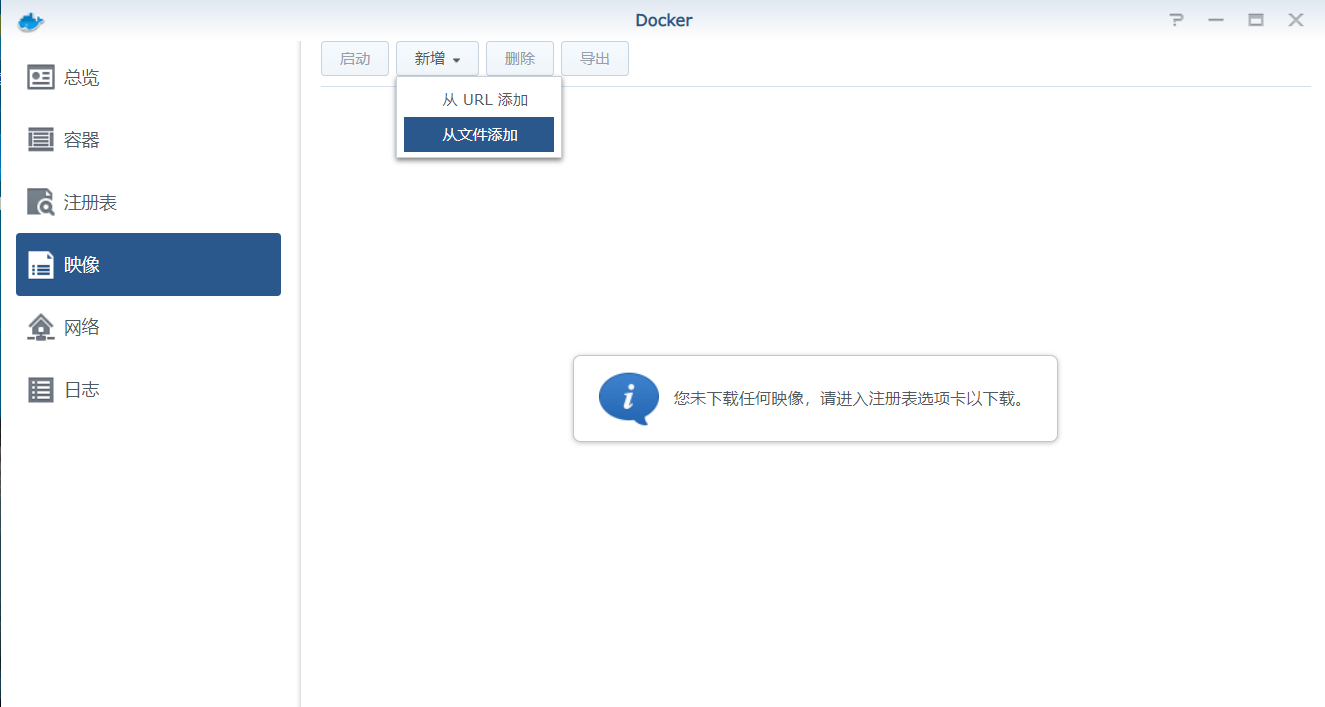Select the 日志 (Log) sidebar icon

(41, 389)
